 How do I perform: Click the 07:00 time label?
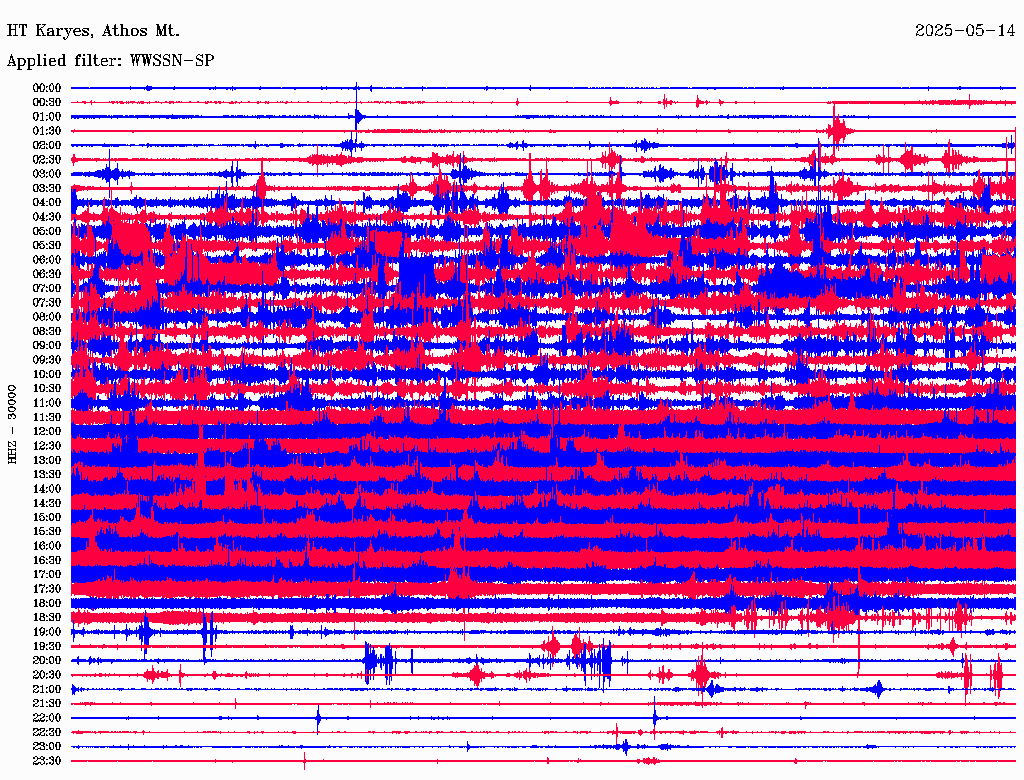pos(47,288)
